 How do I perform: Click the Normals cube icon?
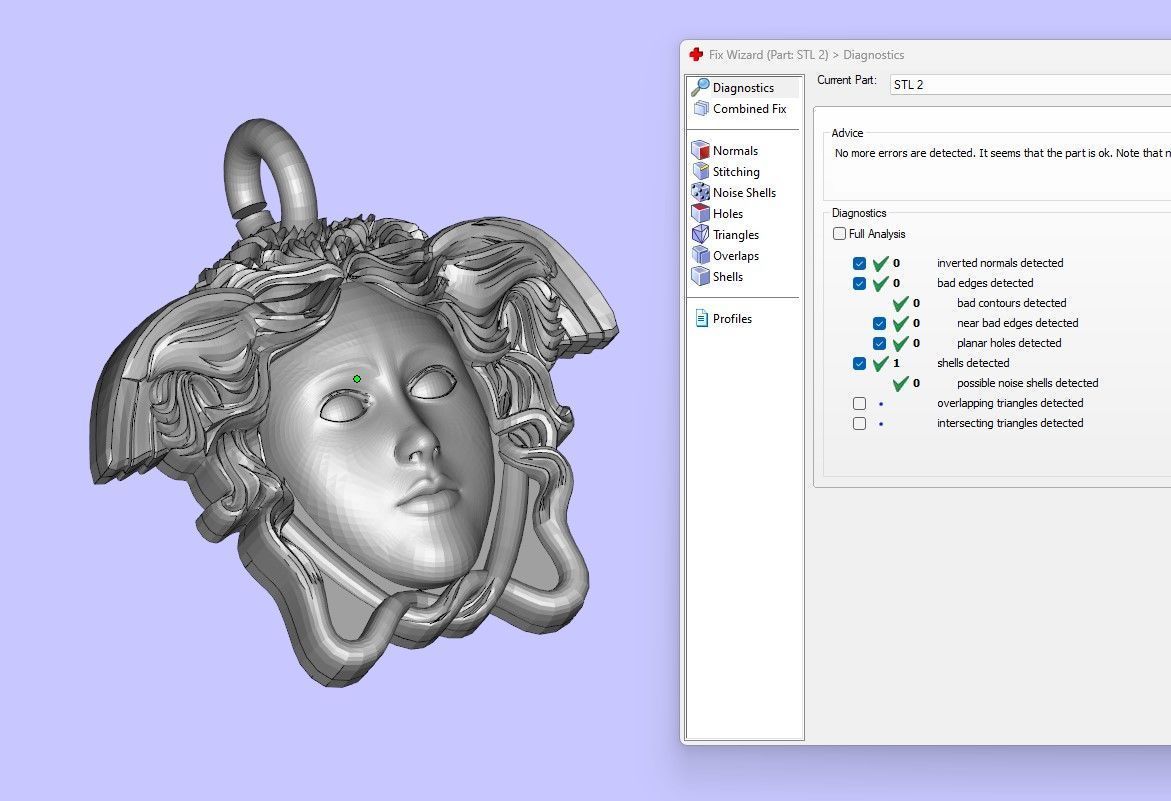click(701, 150)
